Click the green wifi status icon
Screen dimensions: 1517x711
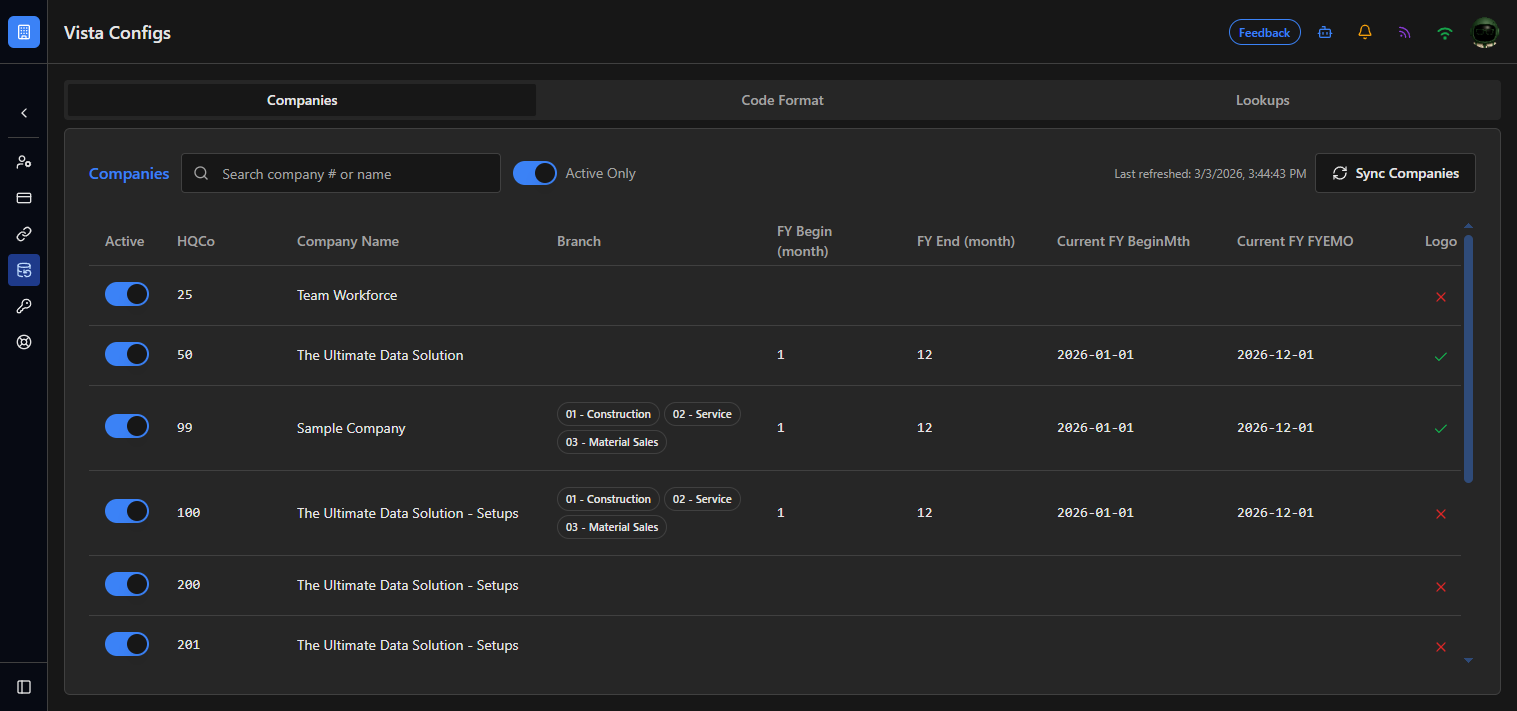pyautogui.click(x=1445, y=32)
